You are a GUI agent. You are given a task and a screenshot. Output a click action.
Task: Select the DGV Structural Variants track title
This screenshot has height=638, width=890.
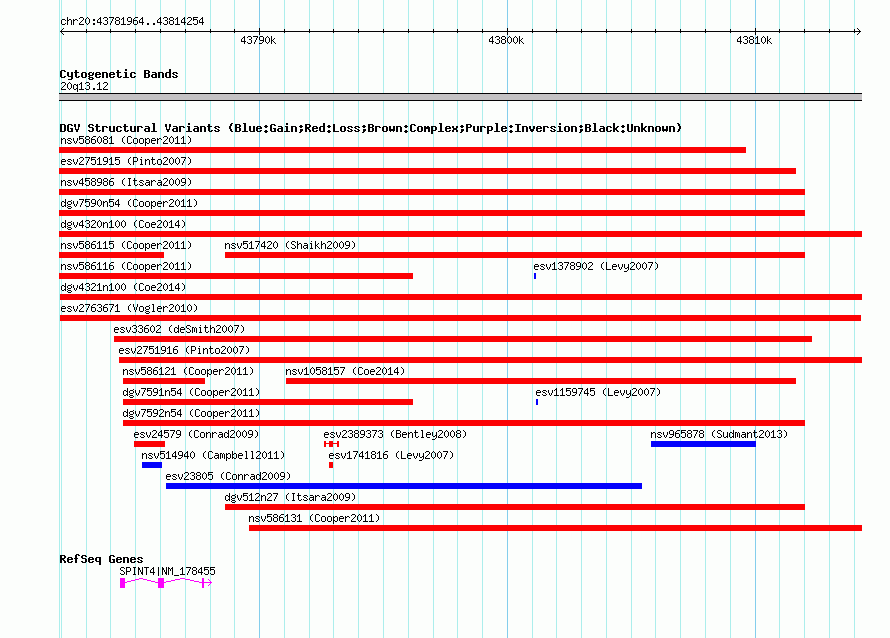(371, 128)
